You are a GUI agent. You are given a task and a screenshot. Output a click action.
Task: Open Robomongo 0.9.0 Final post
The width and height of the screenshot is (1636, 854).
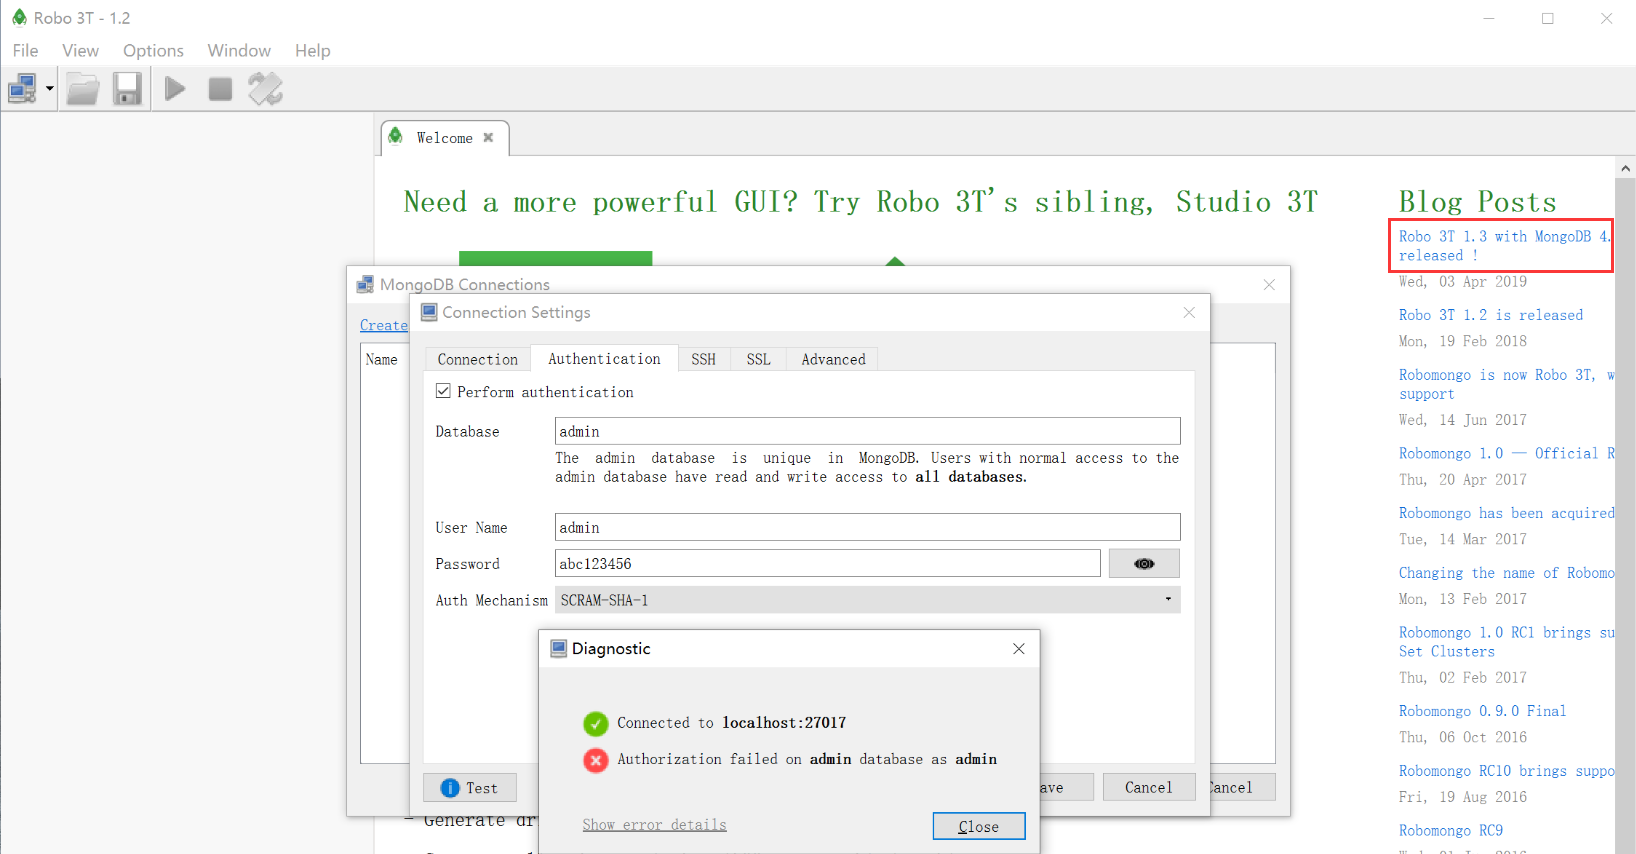click(1482, 711)
